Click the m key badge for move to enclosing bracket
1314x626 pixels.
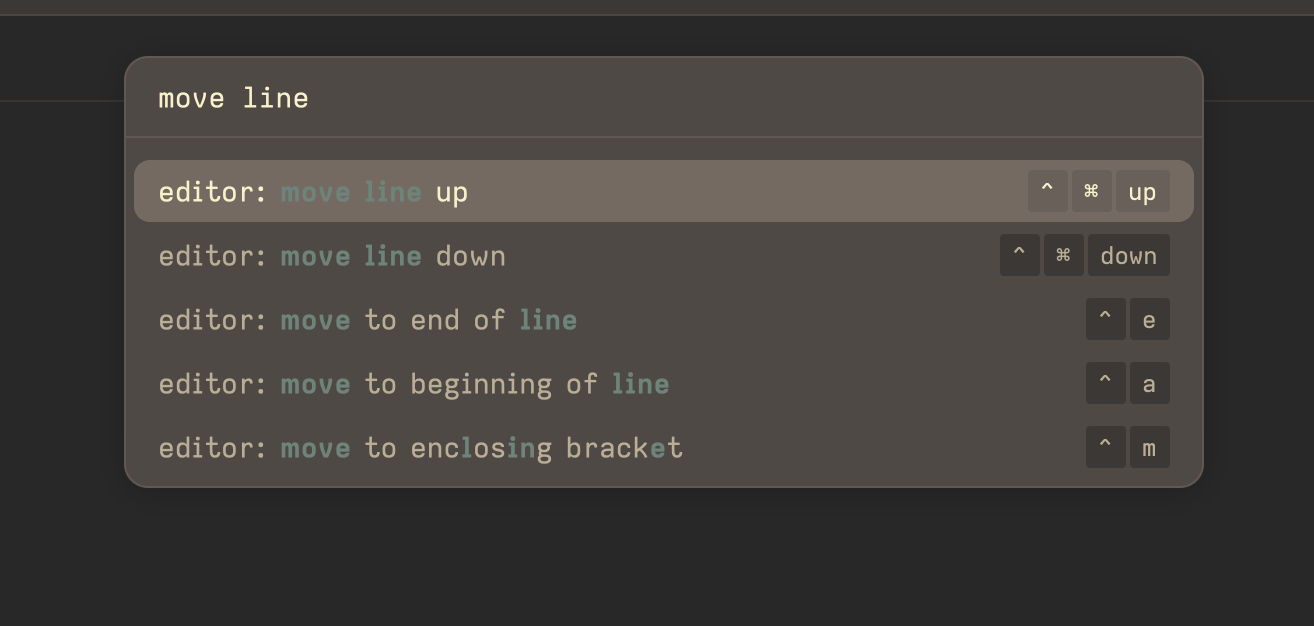tap(1150, 447)
